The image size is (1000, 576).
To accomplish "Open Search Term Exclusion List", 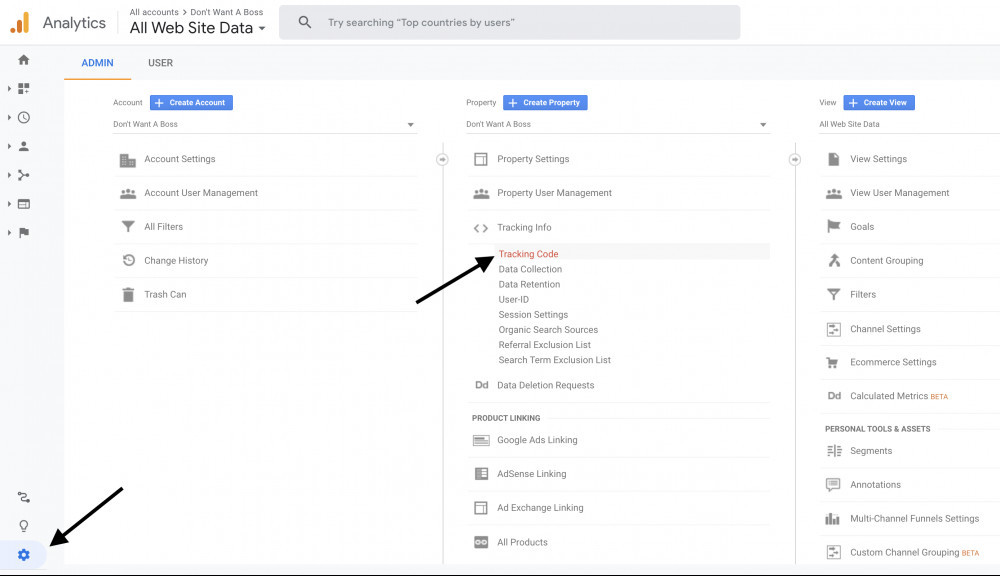I will [x=555, y=360].
